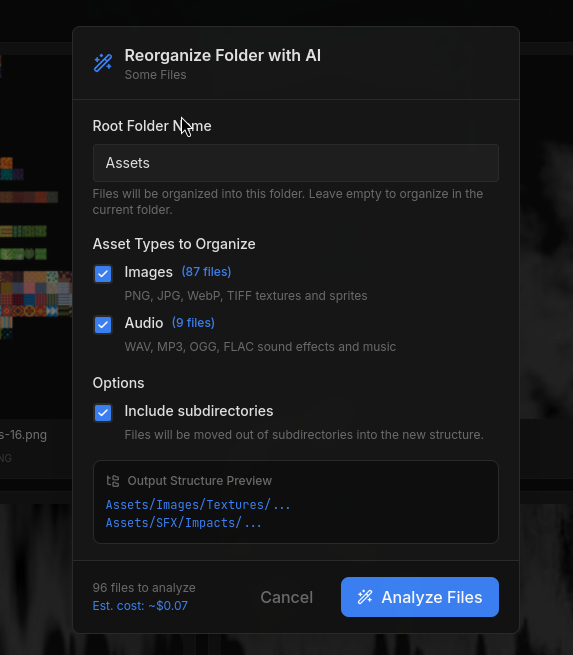
Task: Start analysis with Analyze Files button
Action: pyautogui.click(x=420, y=597)
